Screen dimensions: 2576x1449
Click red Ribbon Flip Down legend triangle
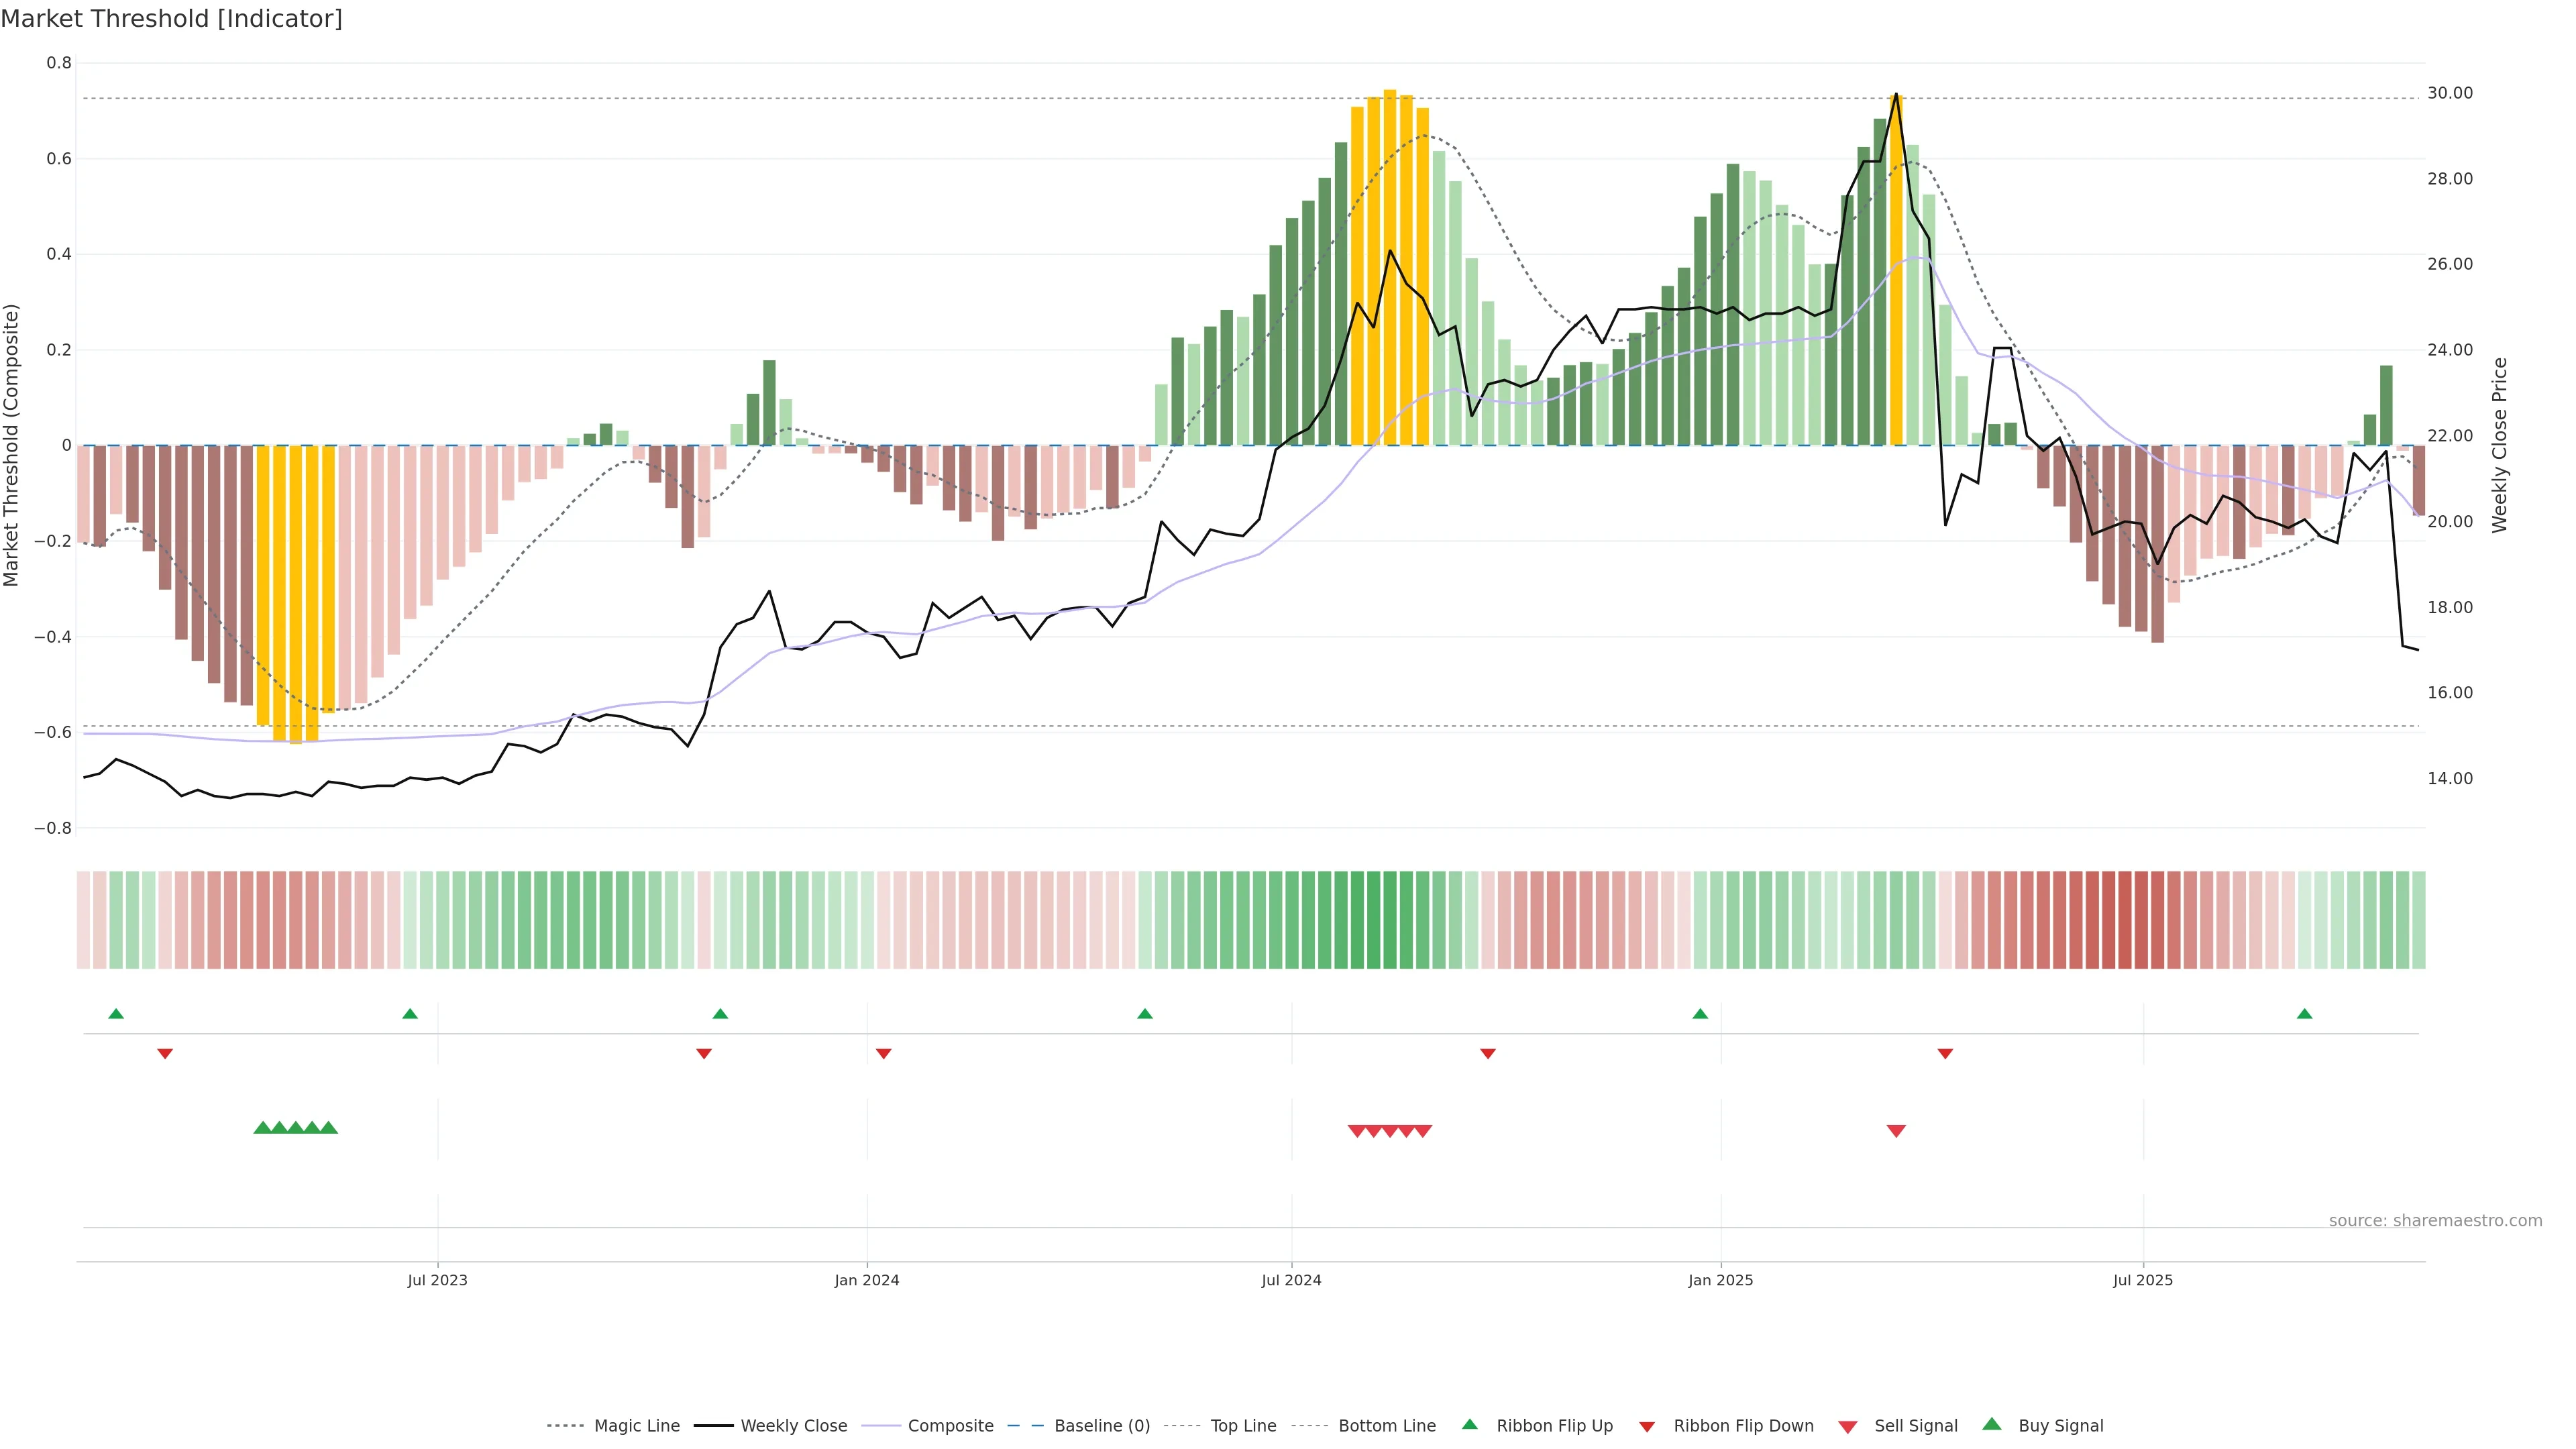pos(1647,1427)
